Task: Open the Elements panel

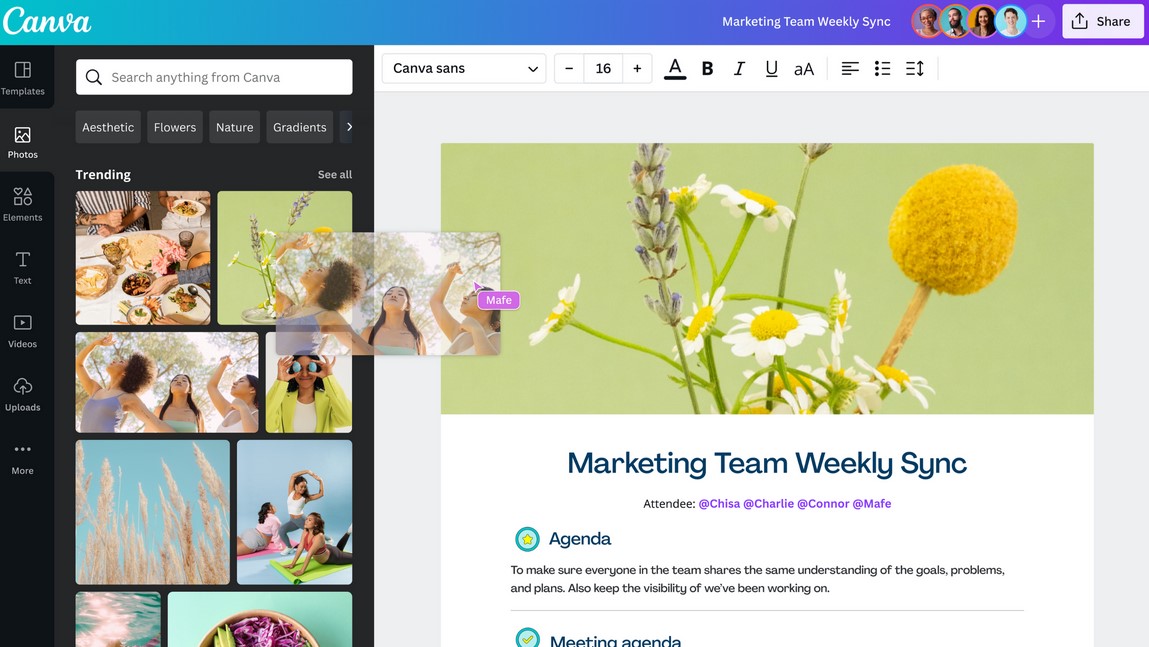Action: 23,204
